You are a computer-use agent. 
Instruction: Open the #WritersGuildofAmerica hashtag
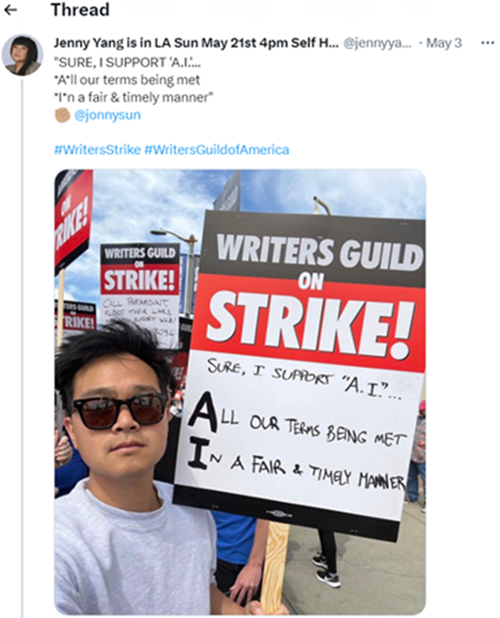tap(217, 150)
